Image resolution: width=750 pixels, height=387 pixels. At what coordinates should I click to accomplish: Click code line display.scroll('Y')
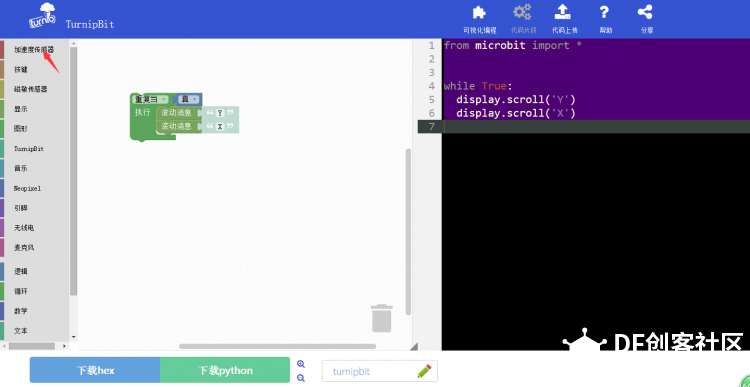click(x=516, y=100)
